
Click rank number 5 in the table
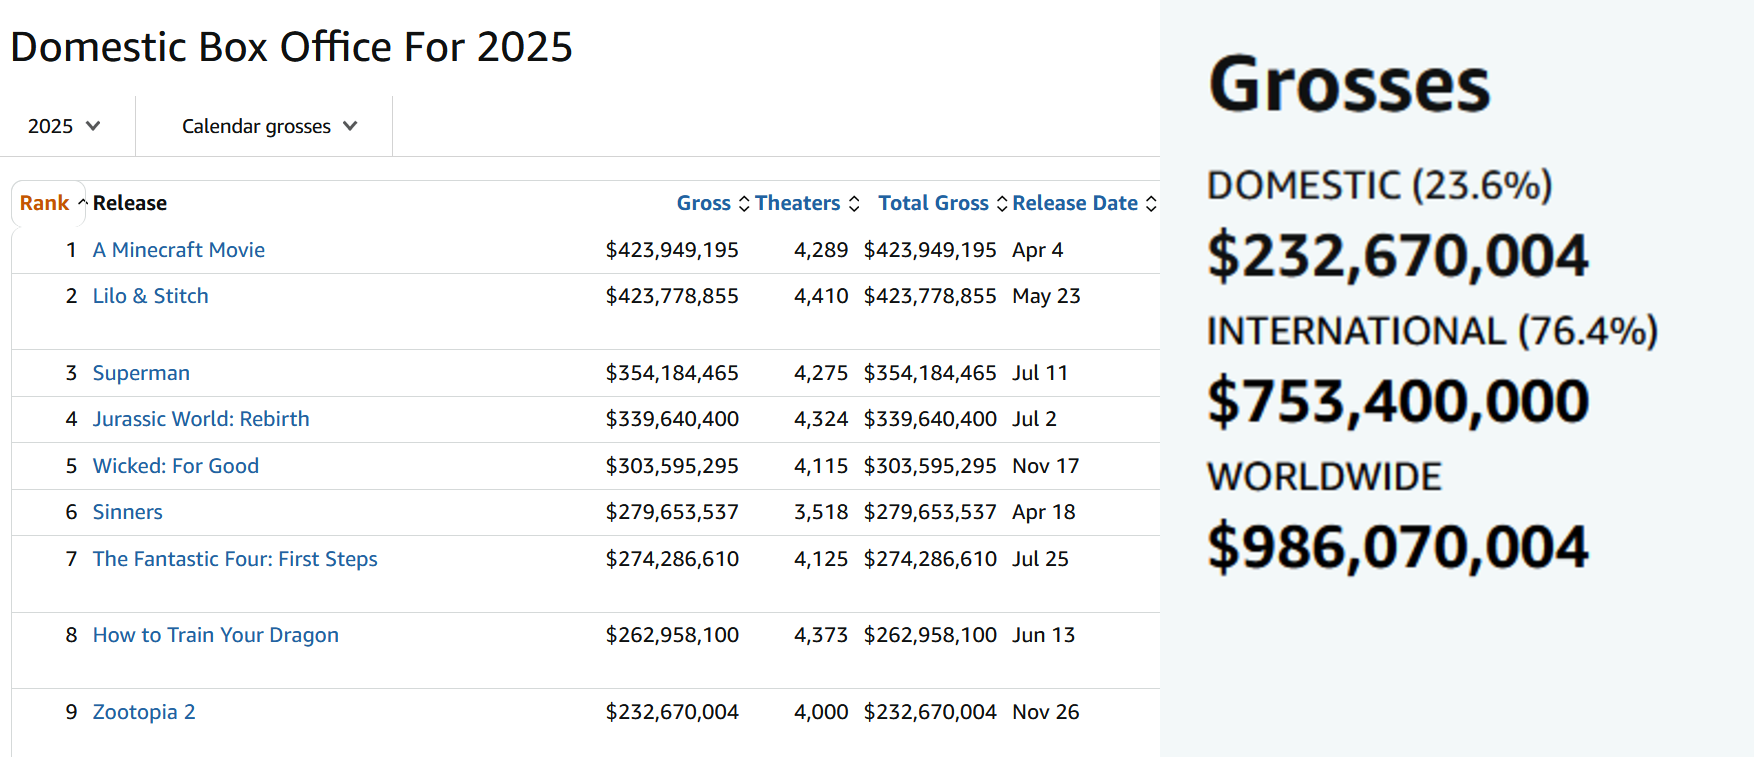coord(71,466)
